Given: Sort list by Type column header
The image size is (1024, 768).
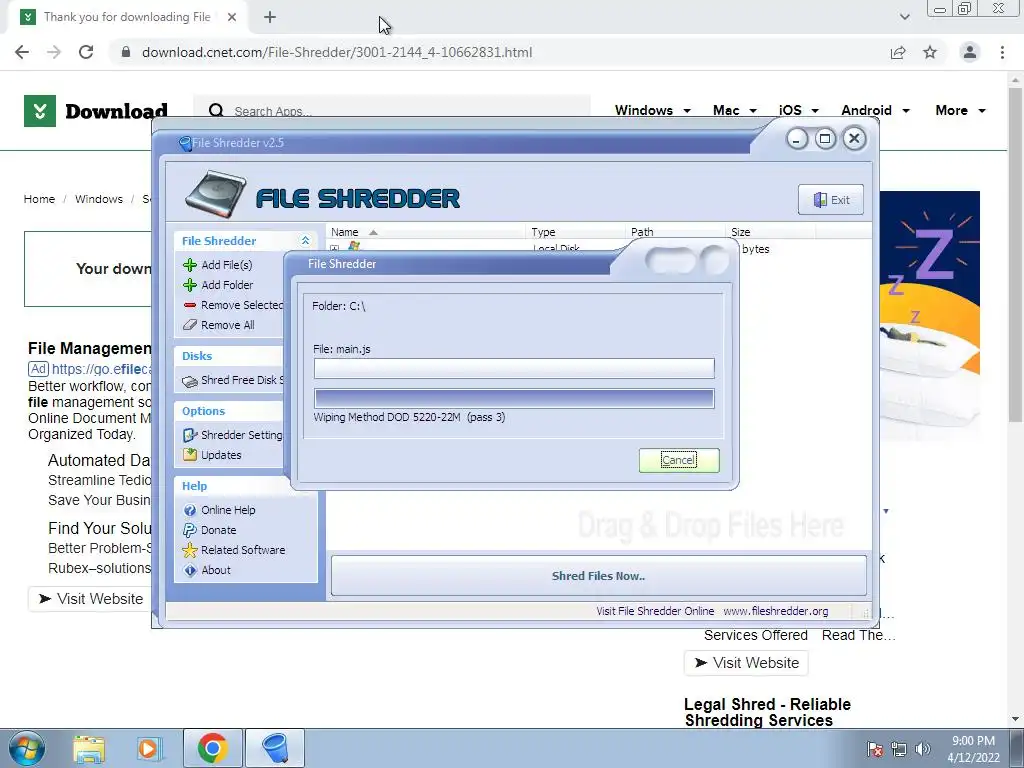Looking at the screenshot, I should 575,232.
